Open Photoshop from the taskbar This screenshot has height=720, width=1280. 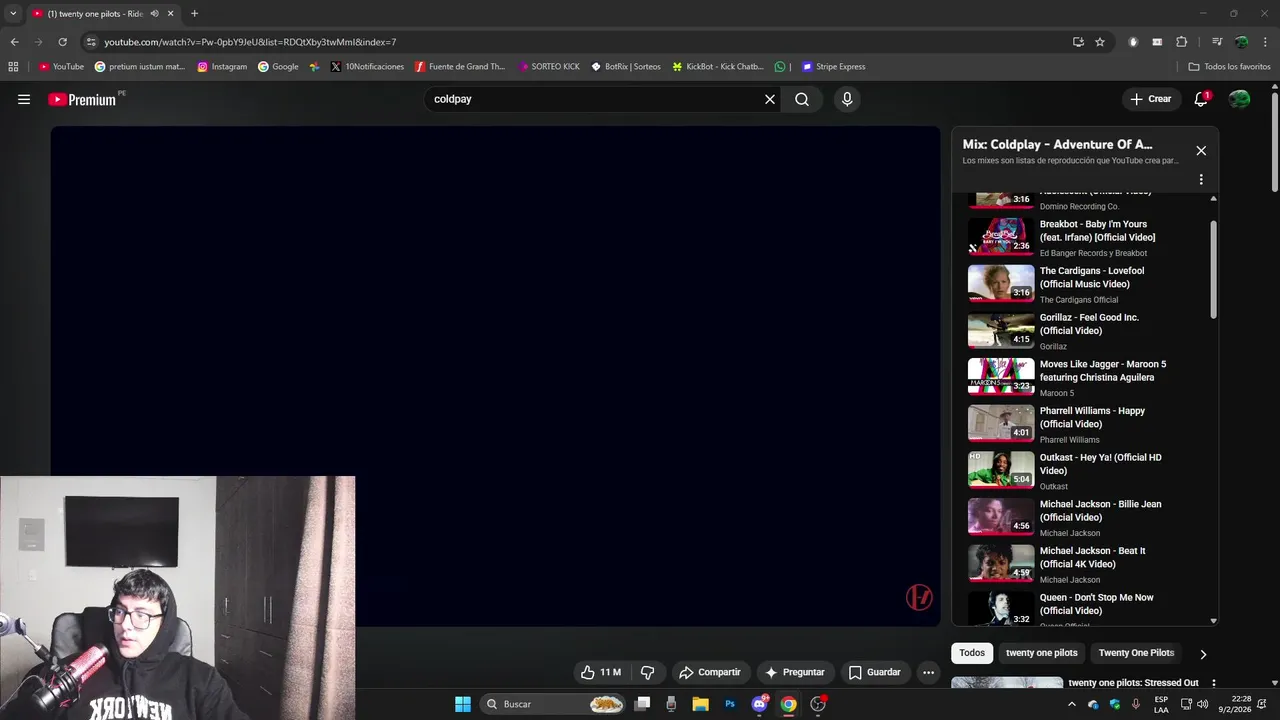click(x=730, y=704)
